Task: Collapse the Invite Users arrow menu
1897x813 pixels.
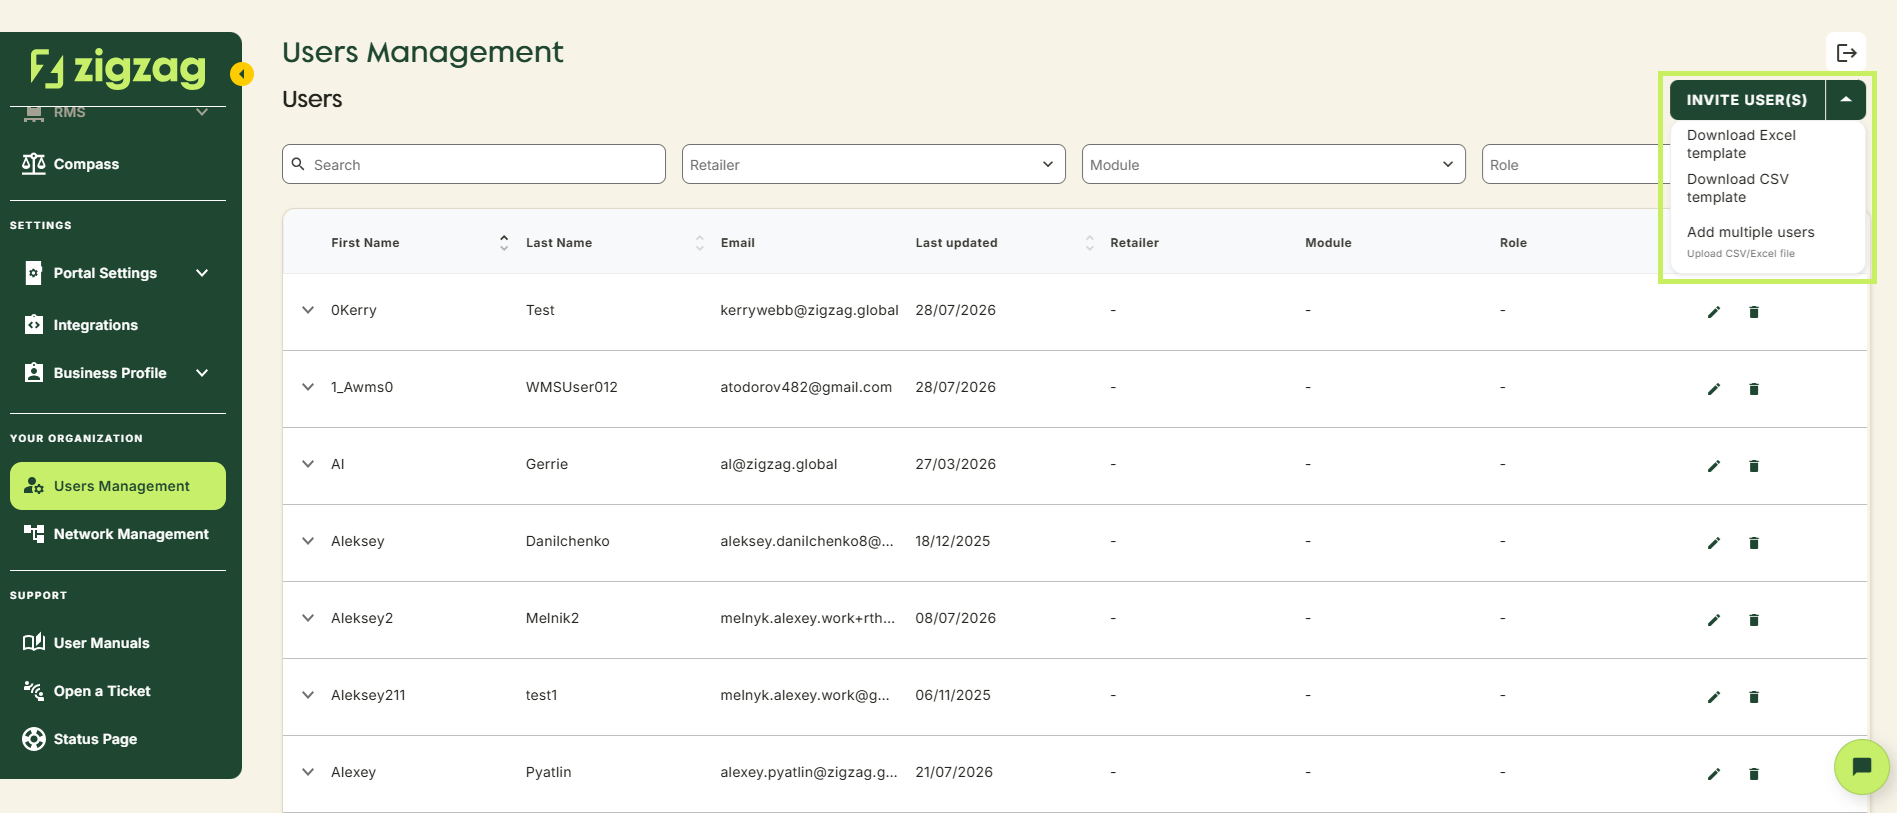Action: [1846, 100]
